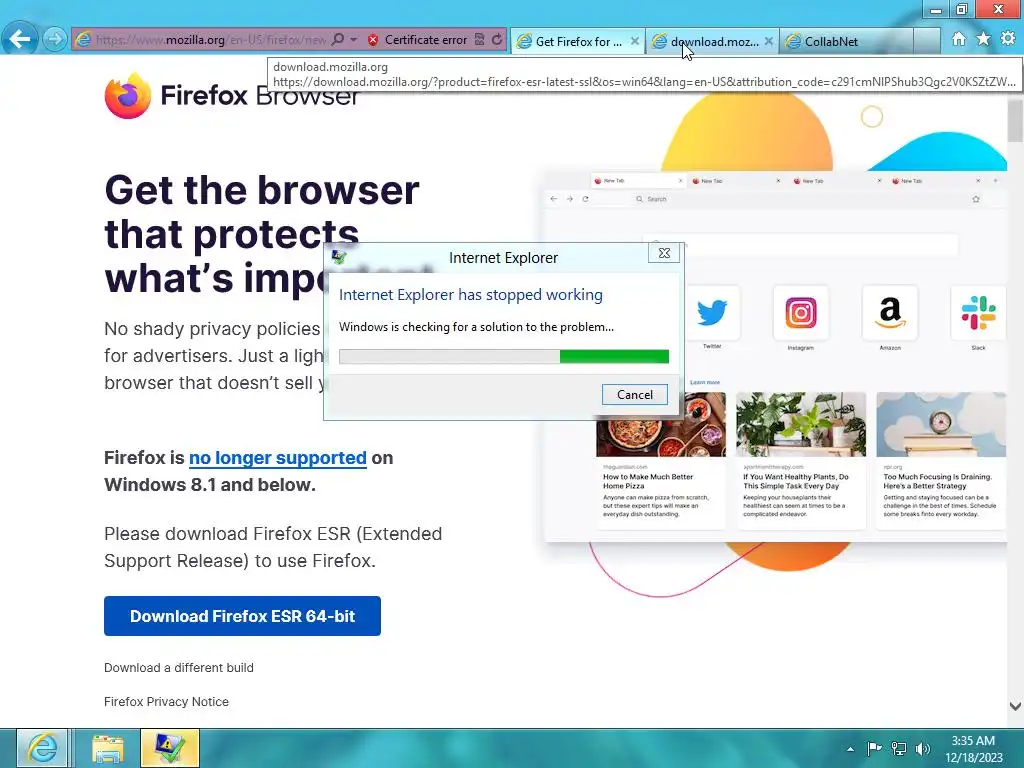
Task: Click the network tray icon
Action: pos(899,748)
